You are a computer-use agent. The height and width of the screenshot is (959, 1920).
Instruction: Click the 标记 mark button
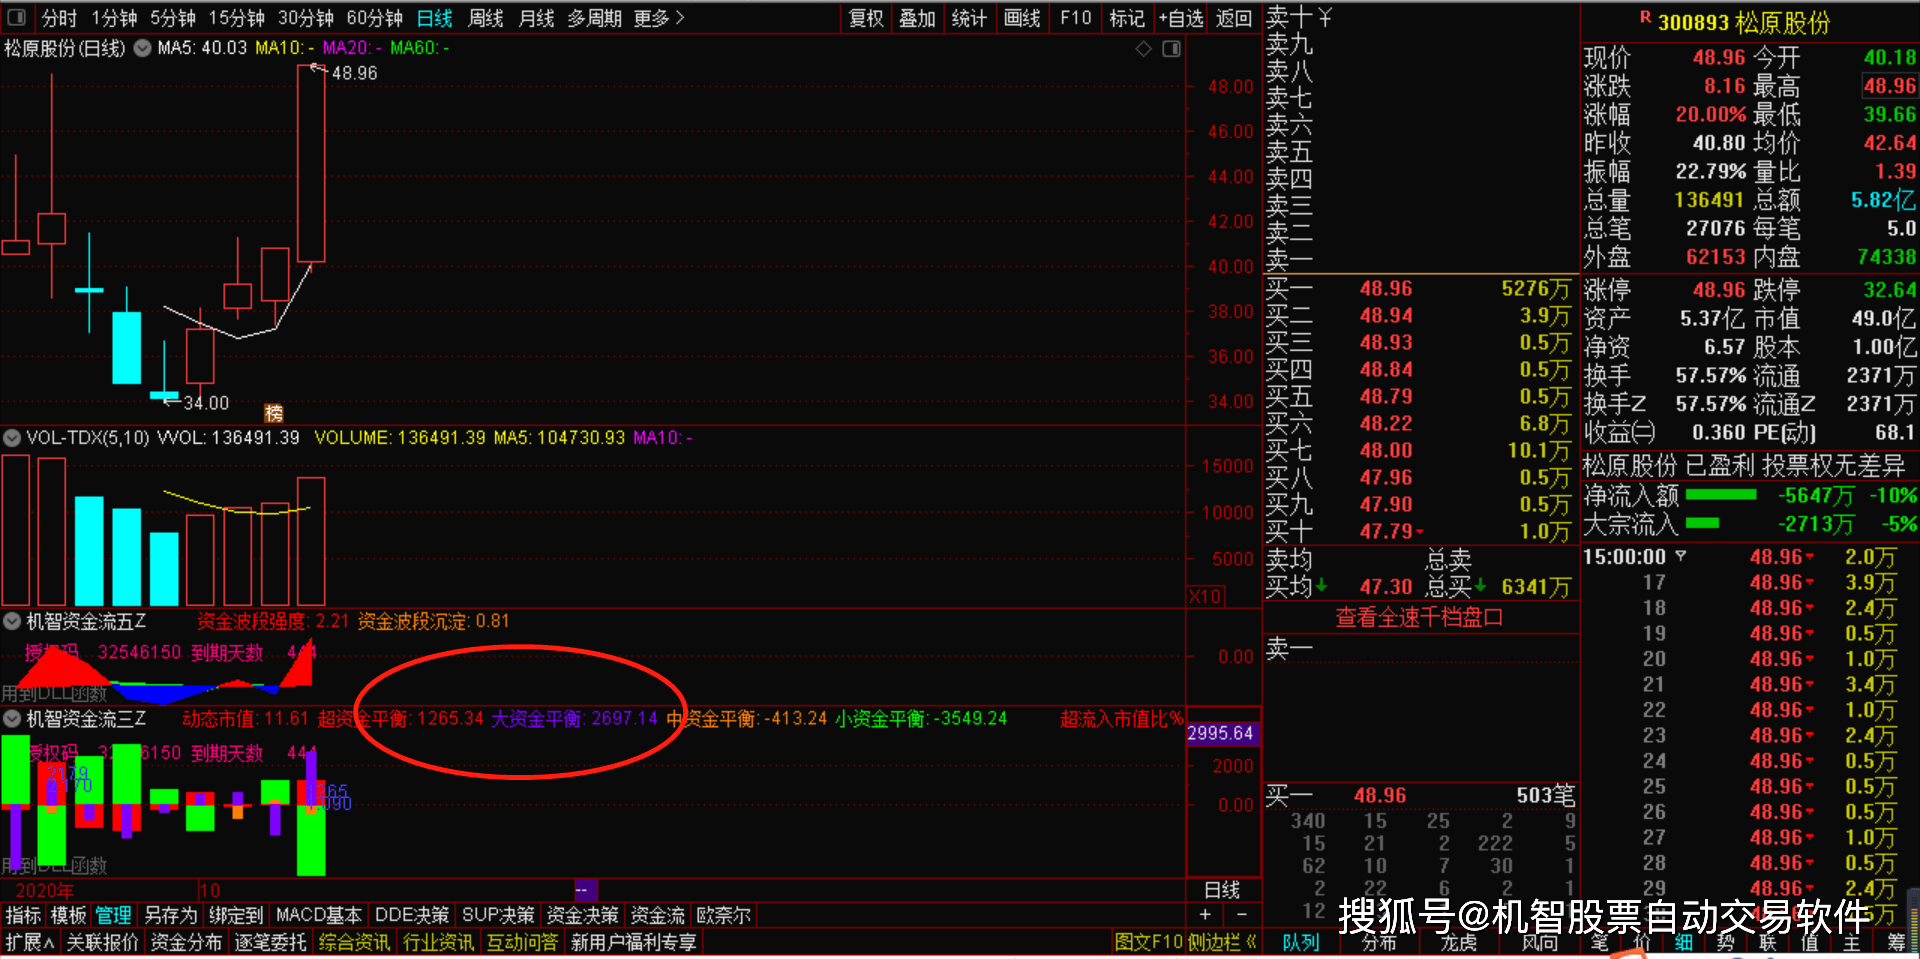click(x=1127, y=18)
